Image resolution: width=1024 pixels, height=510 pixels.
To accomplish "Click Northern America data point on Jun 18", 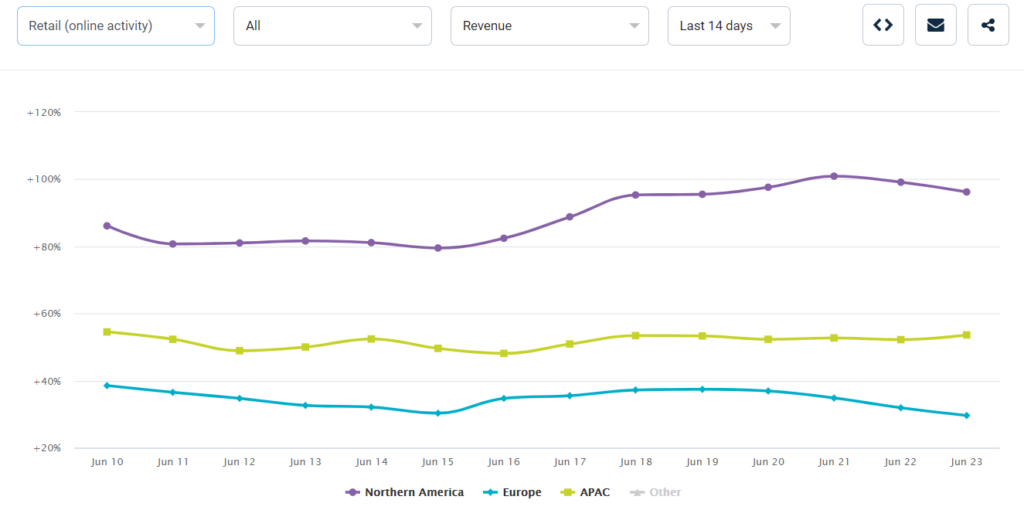I will pos(635,195).
